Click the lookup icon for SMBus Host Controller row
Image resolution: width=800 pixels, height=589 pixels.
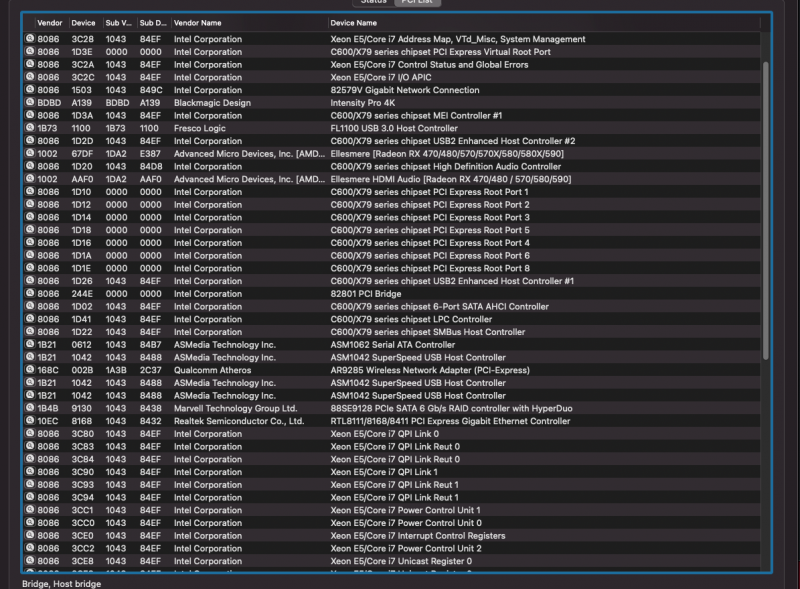click(30, 331)
